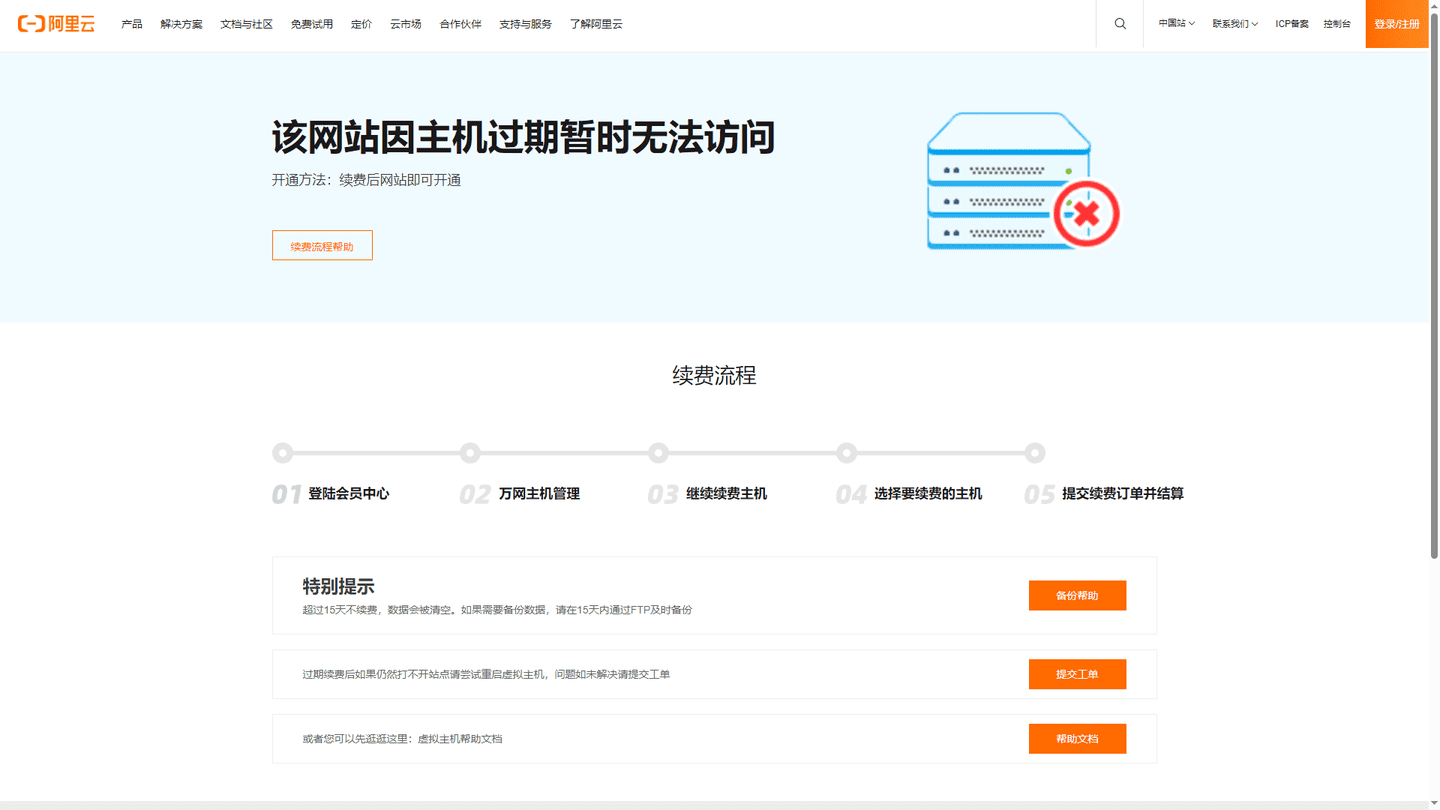Select step 01 登陆会员中心
This screenshot has width=1440, height=810.
(331, 493)
